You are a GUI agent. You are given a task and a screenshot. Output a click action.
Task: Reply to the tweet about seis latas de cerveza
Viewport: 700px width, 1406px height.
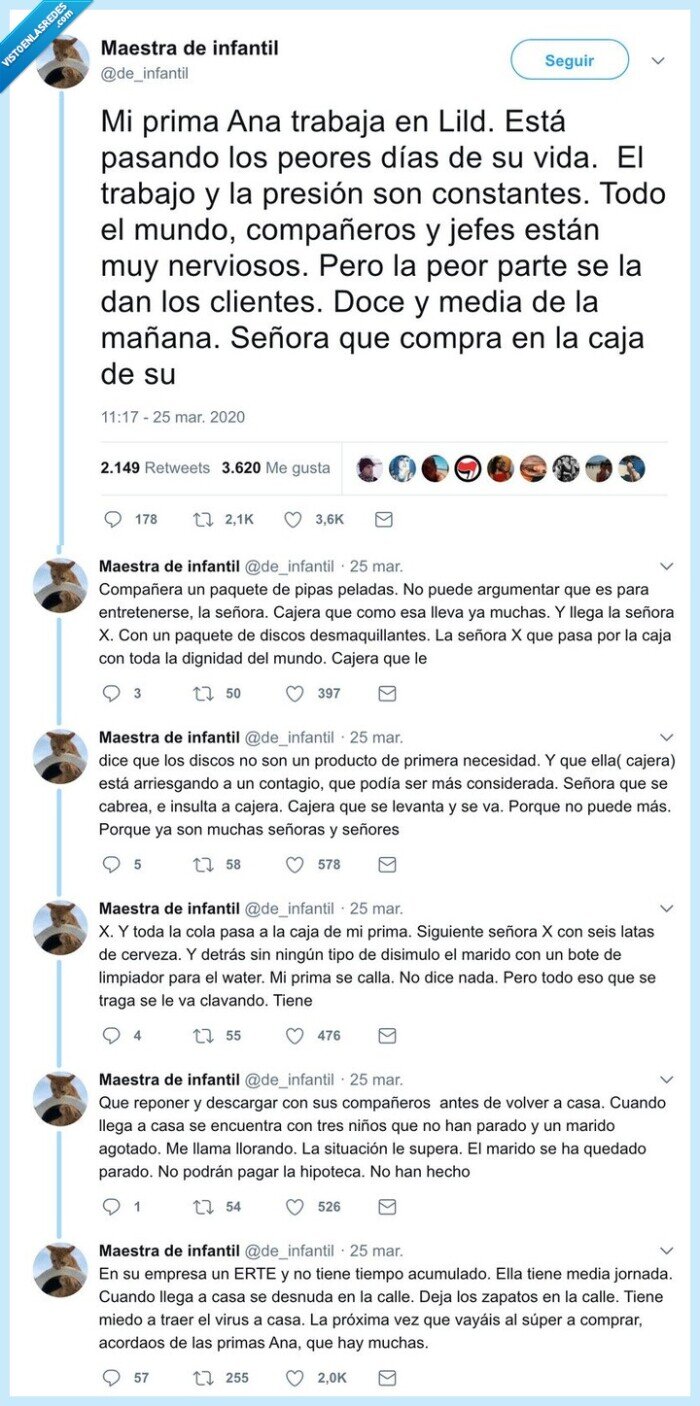coord(113,1035)
